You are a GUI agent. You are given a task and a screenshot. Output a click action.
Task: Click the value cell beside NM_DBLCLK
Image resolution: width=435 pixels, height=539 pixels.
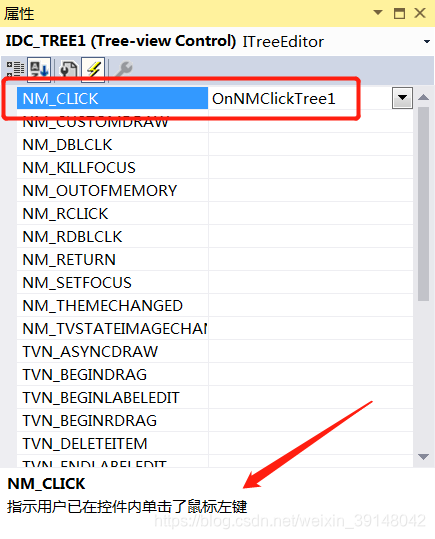[x=311, y=145]
